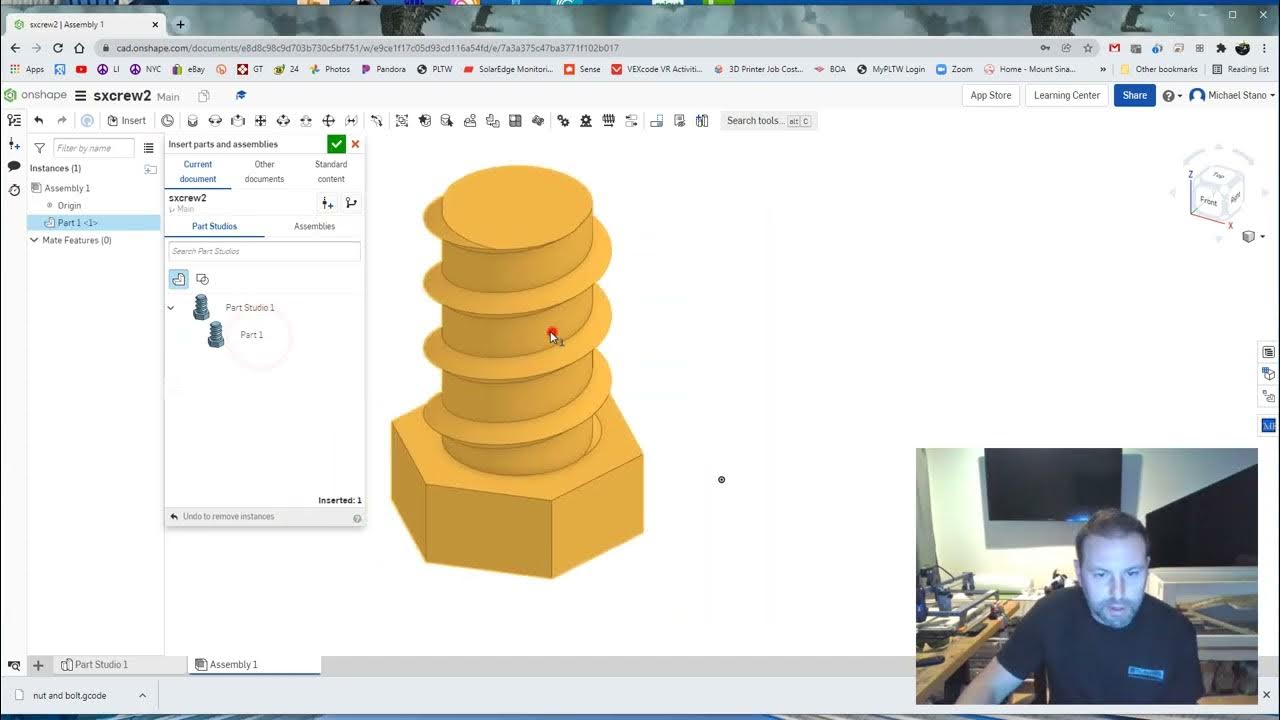Viewport: 1280px width, 720px height.
Task: Select the Pin slot mate tool
Action: pos(306,120)
